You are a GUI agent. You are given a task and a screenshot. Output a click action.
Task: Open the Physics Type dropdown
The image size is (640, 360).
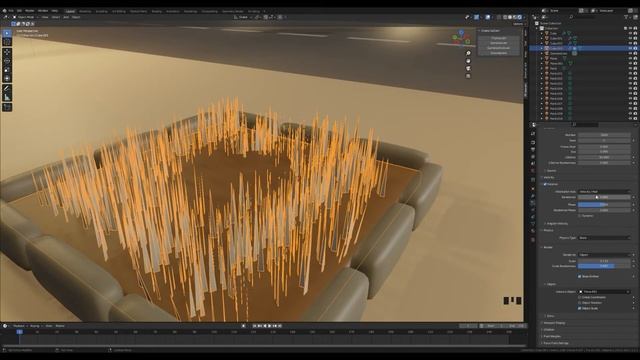(604, 238)
